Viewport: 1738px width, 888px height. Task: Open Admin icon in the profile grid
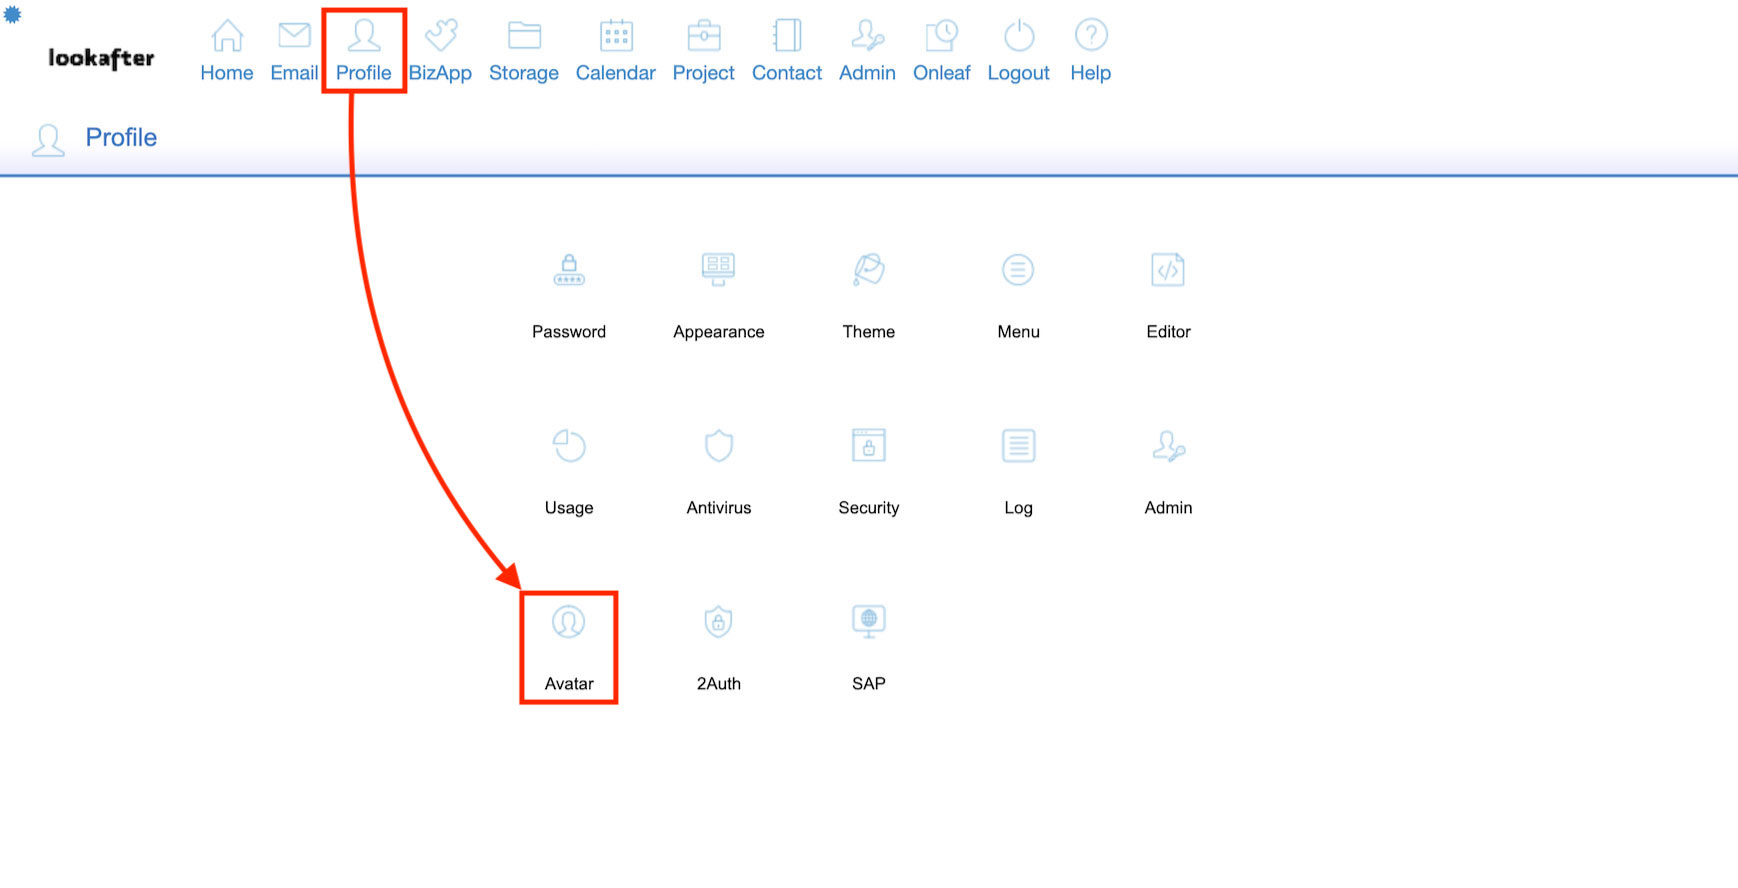pos(1168,447)
